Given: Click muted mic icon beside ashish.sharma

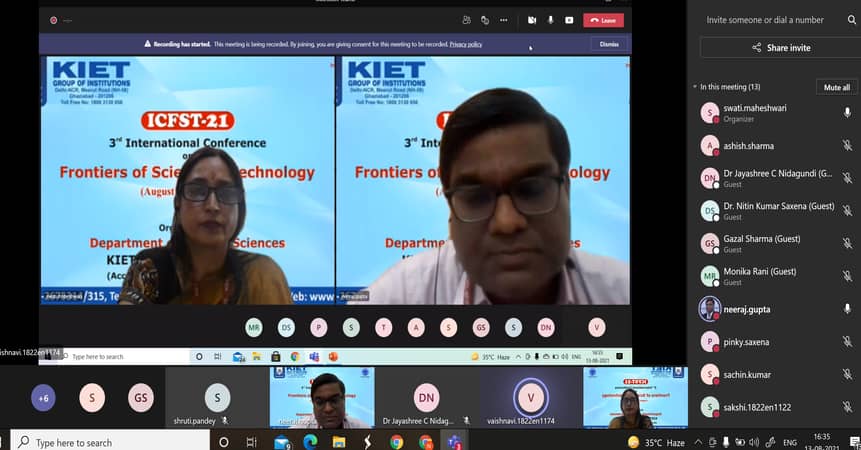Looking at the screenshot, I should pyautogui.click(x=847, y=146).
